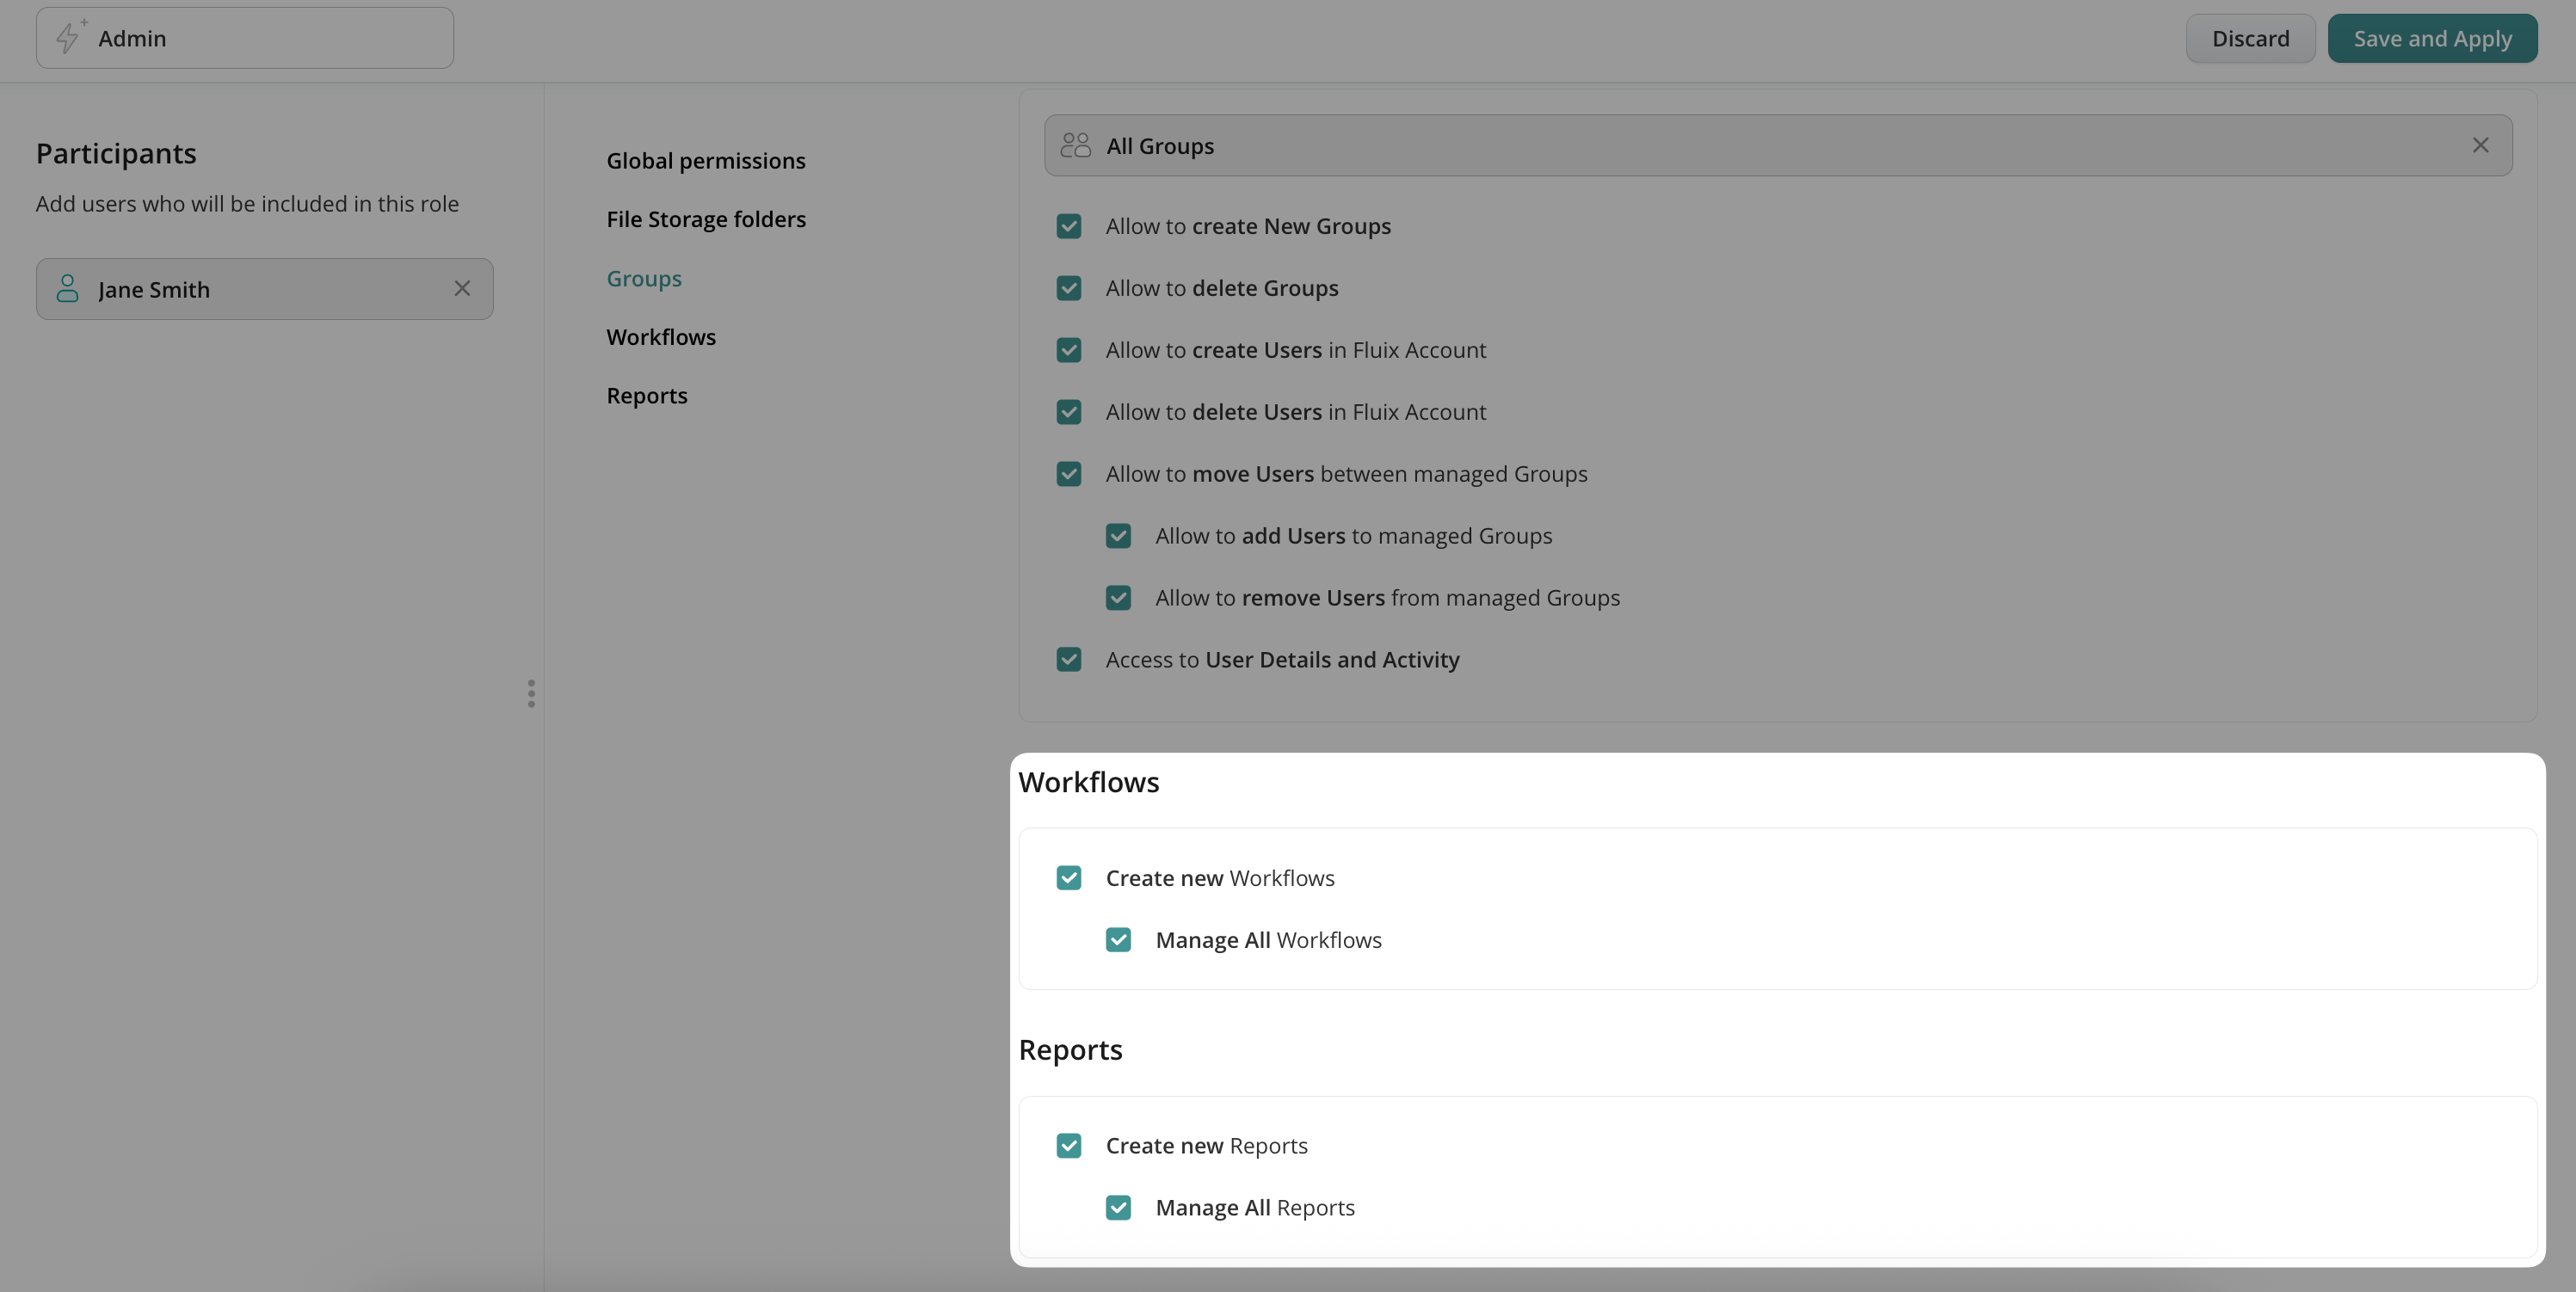
Task: Toggle Manage All Workflows checkbox
Action: point(1118,940)
